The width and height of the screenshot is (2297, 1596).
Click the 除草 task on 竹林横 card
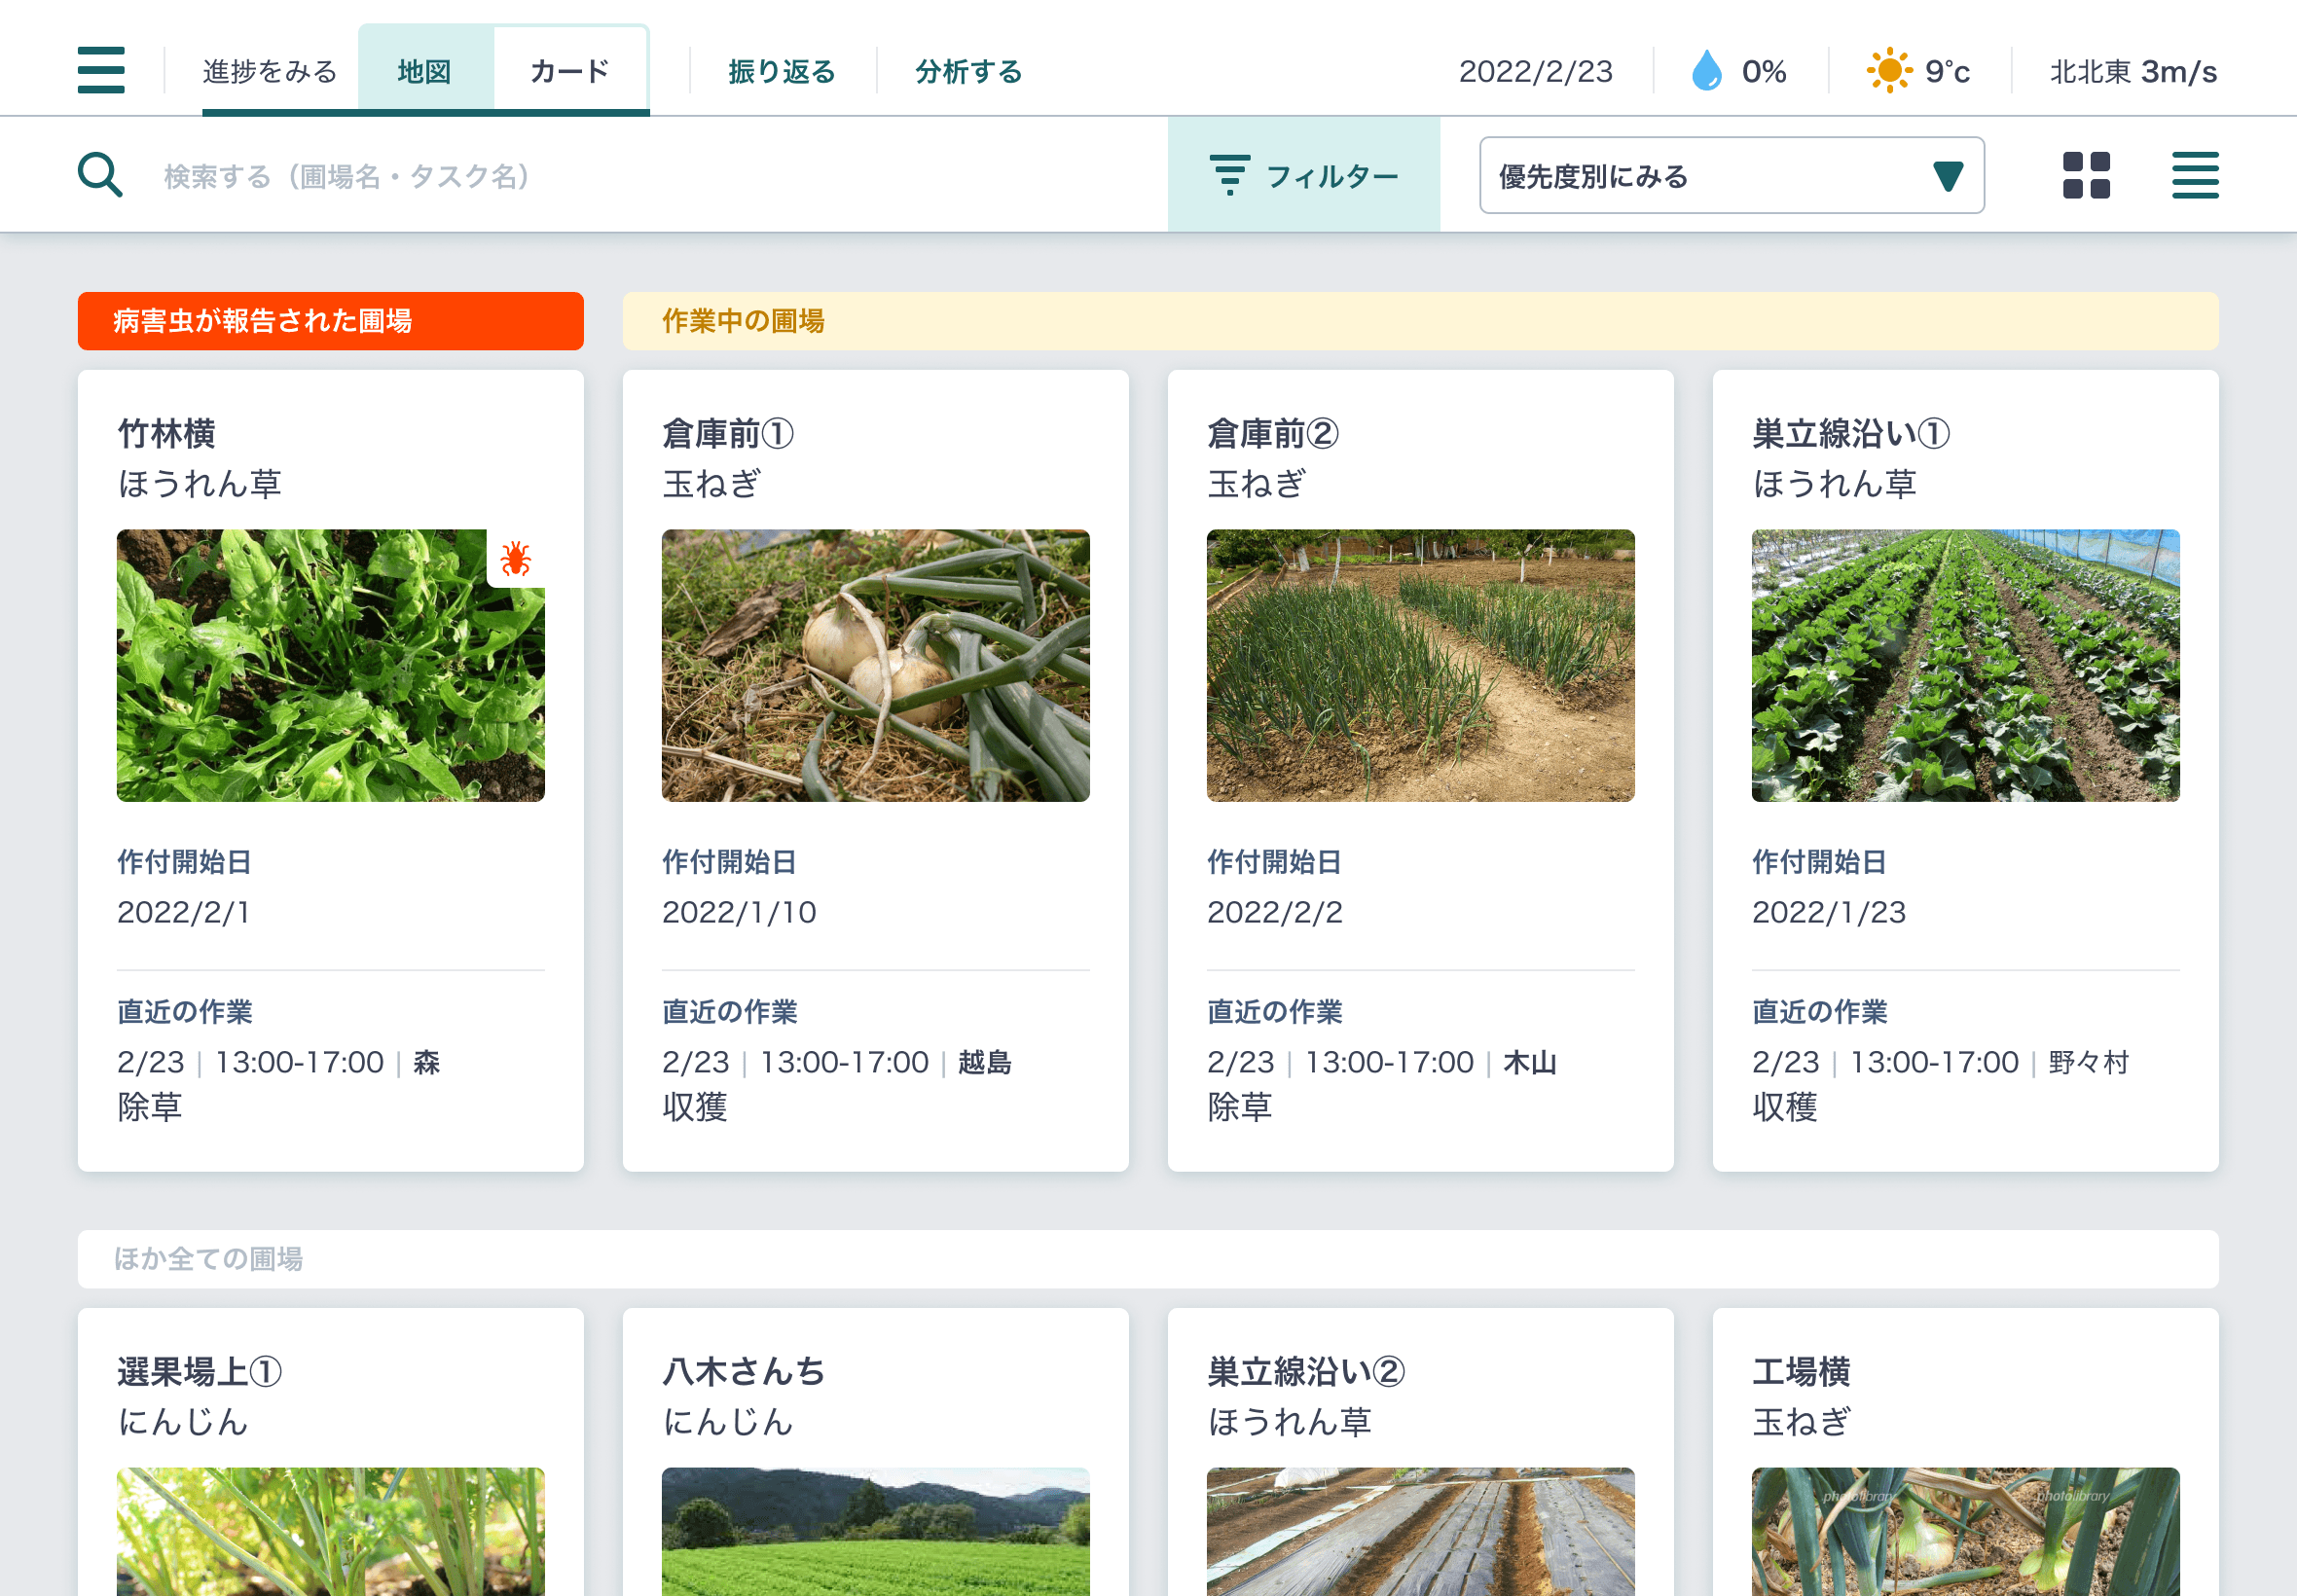[150, 1107]
